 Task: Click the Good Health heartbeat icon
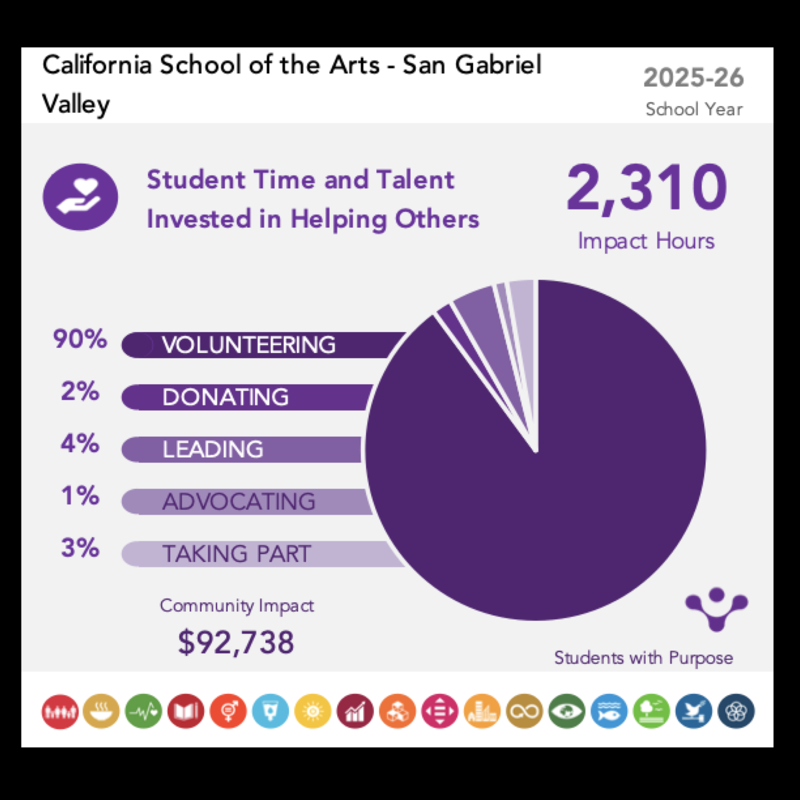pyautogui.click(x=144, y=711)
